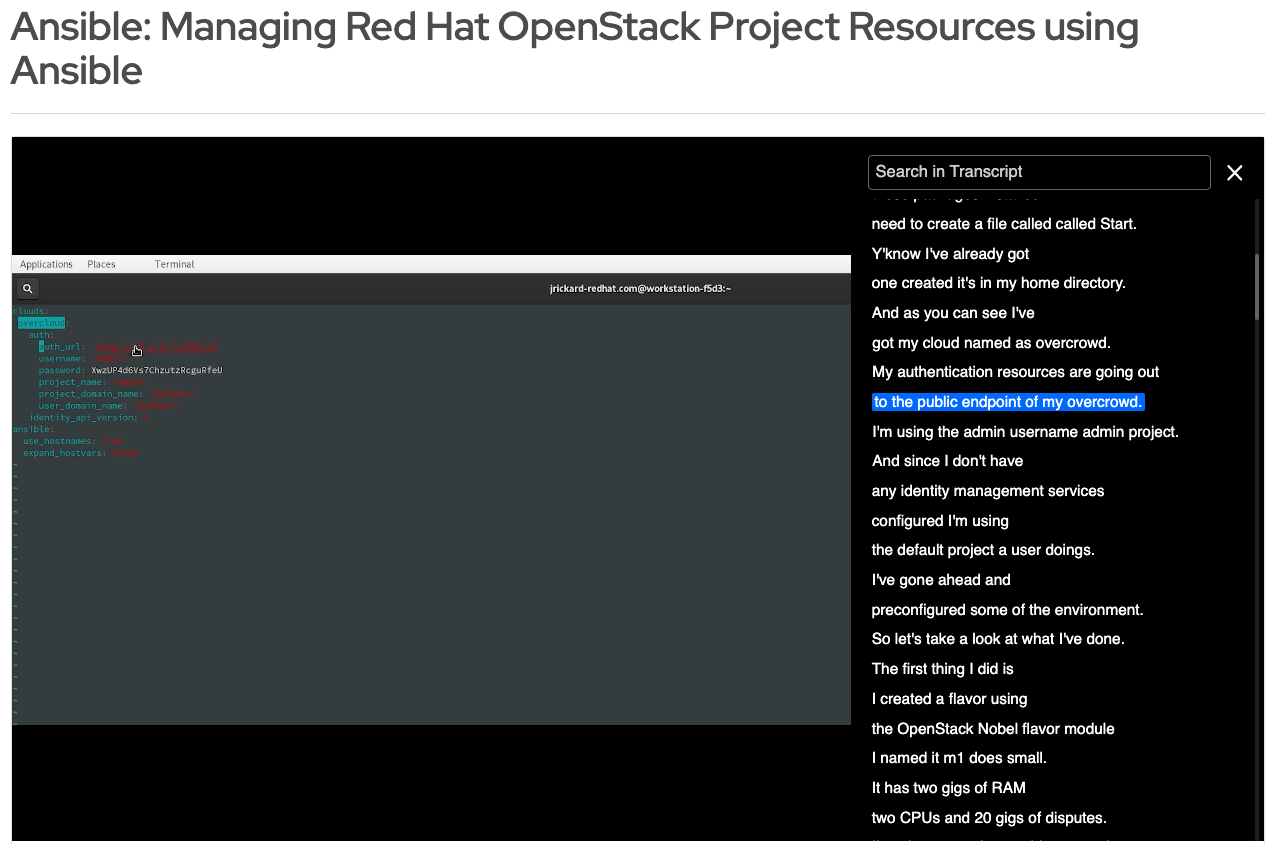Click the jrickard-redhat.com workstation title bar

641,288
